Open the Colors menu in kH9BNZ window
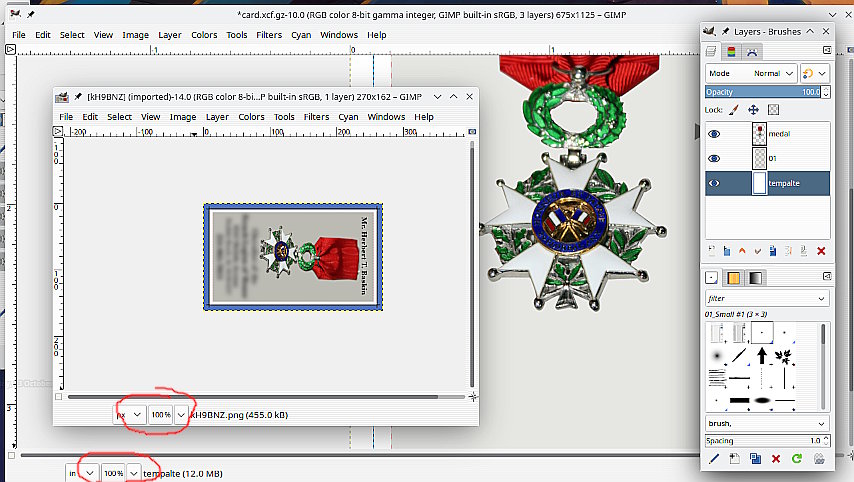This screenshot has width=854, height=482. pyautogui.click(x=251, y=116)
